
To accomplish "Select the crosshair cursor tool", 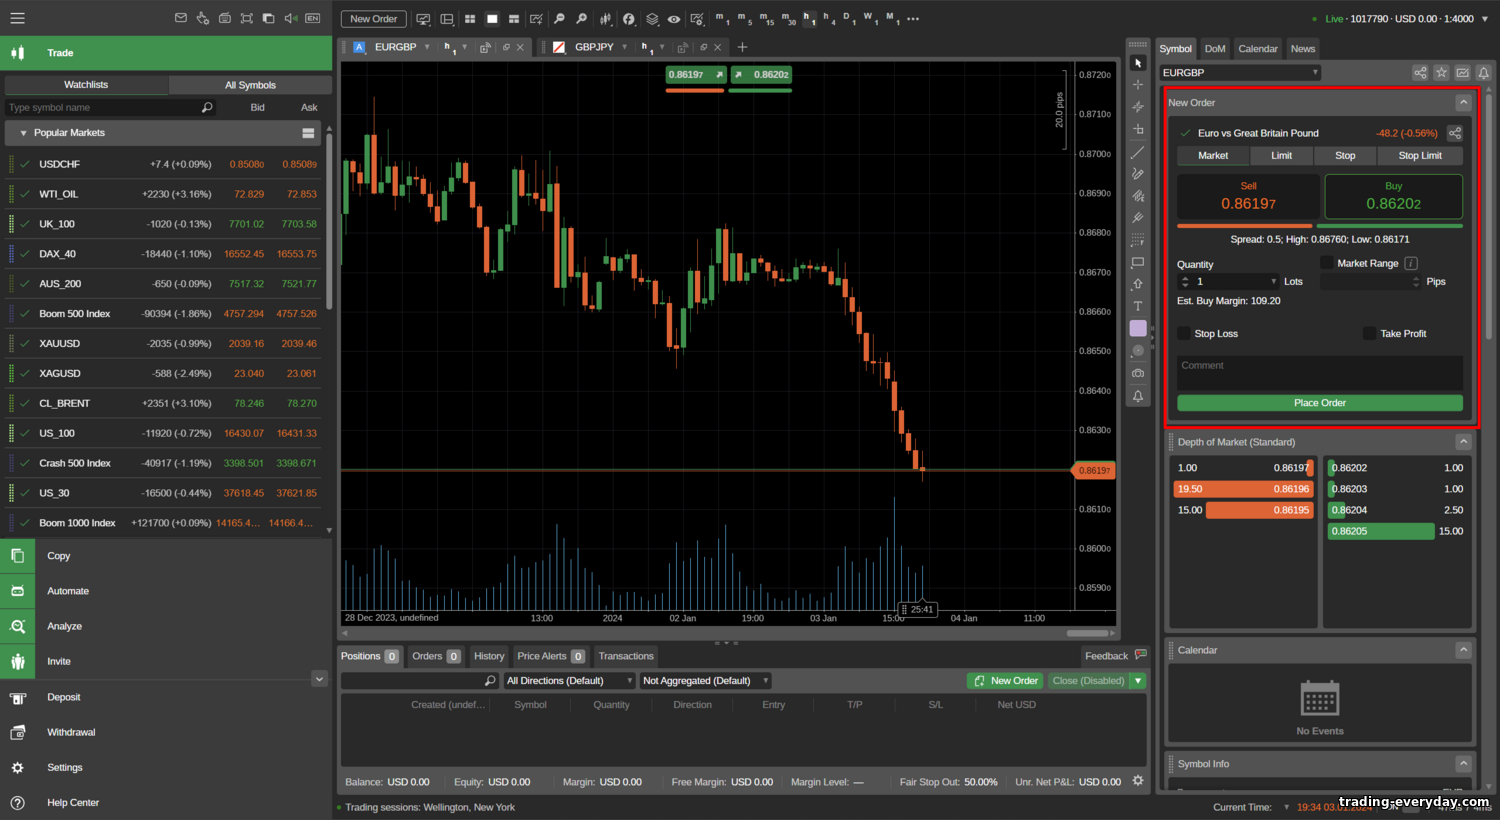I will (1137, 85).
